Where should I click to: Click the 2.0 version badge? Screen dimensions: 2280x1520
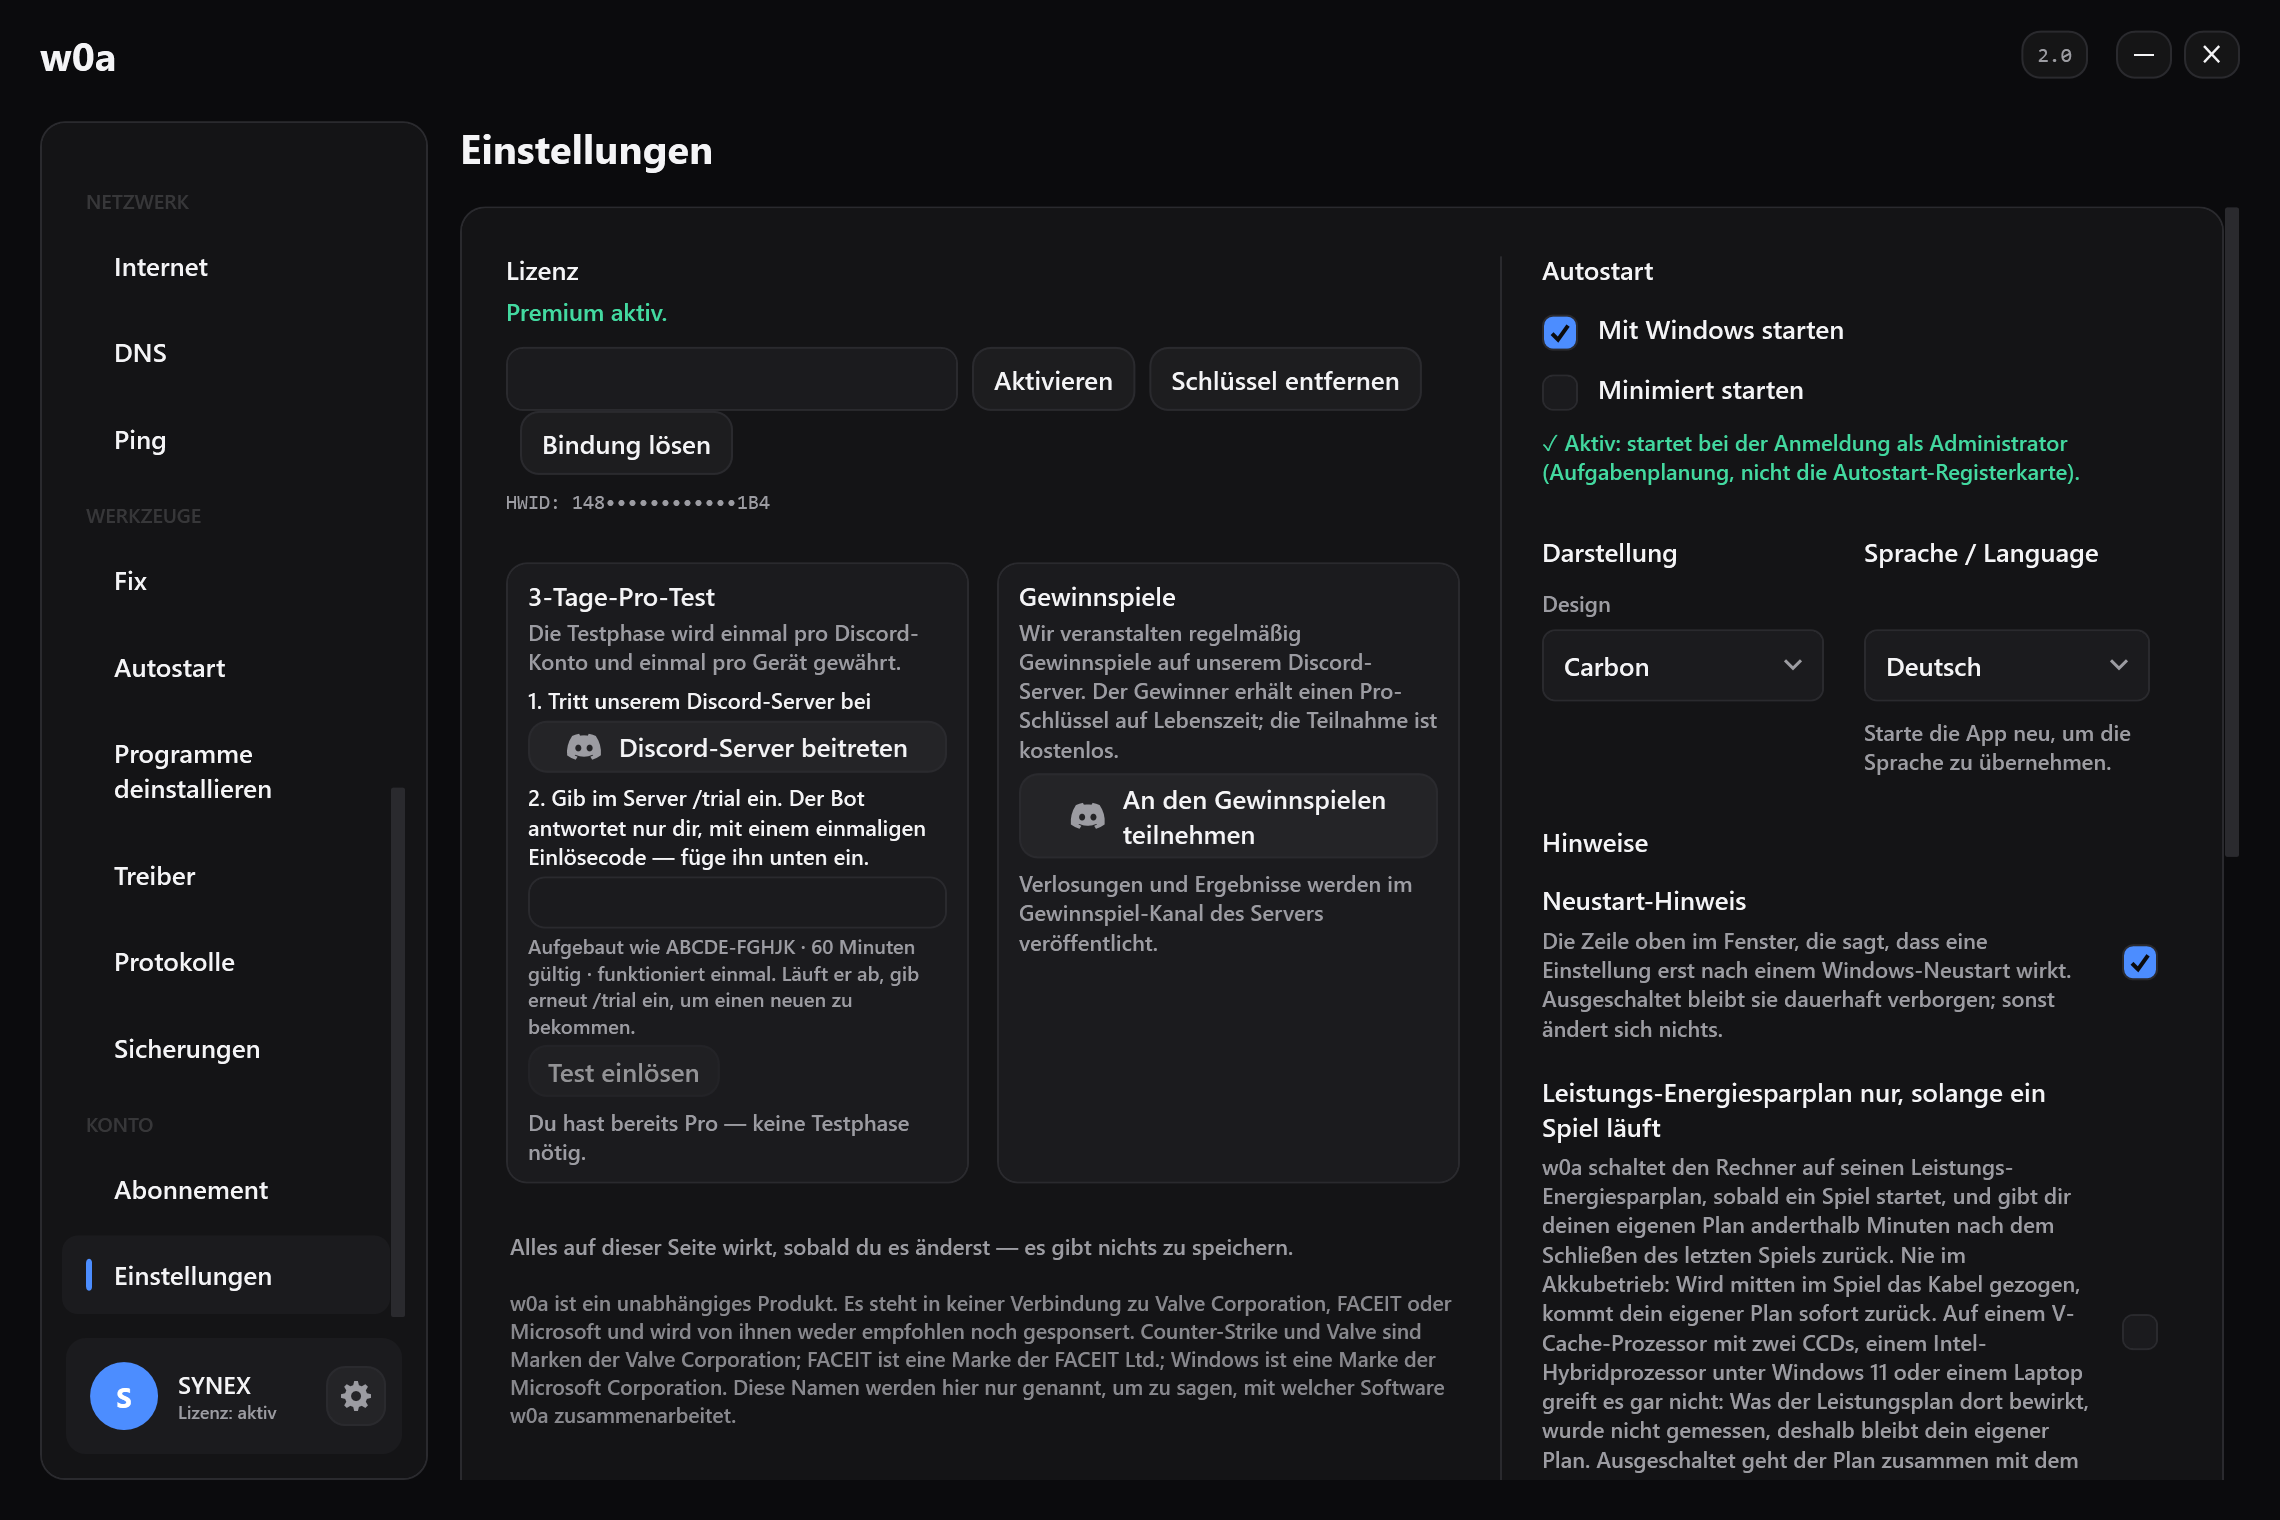(x=2054, y=55)
